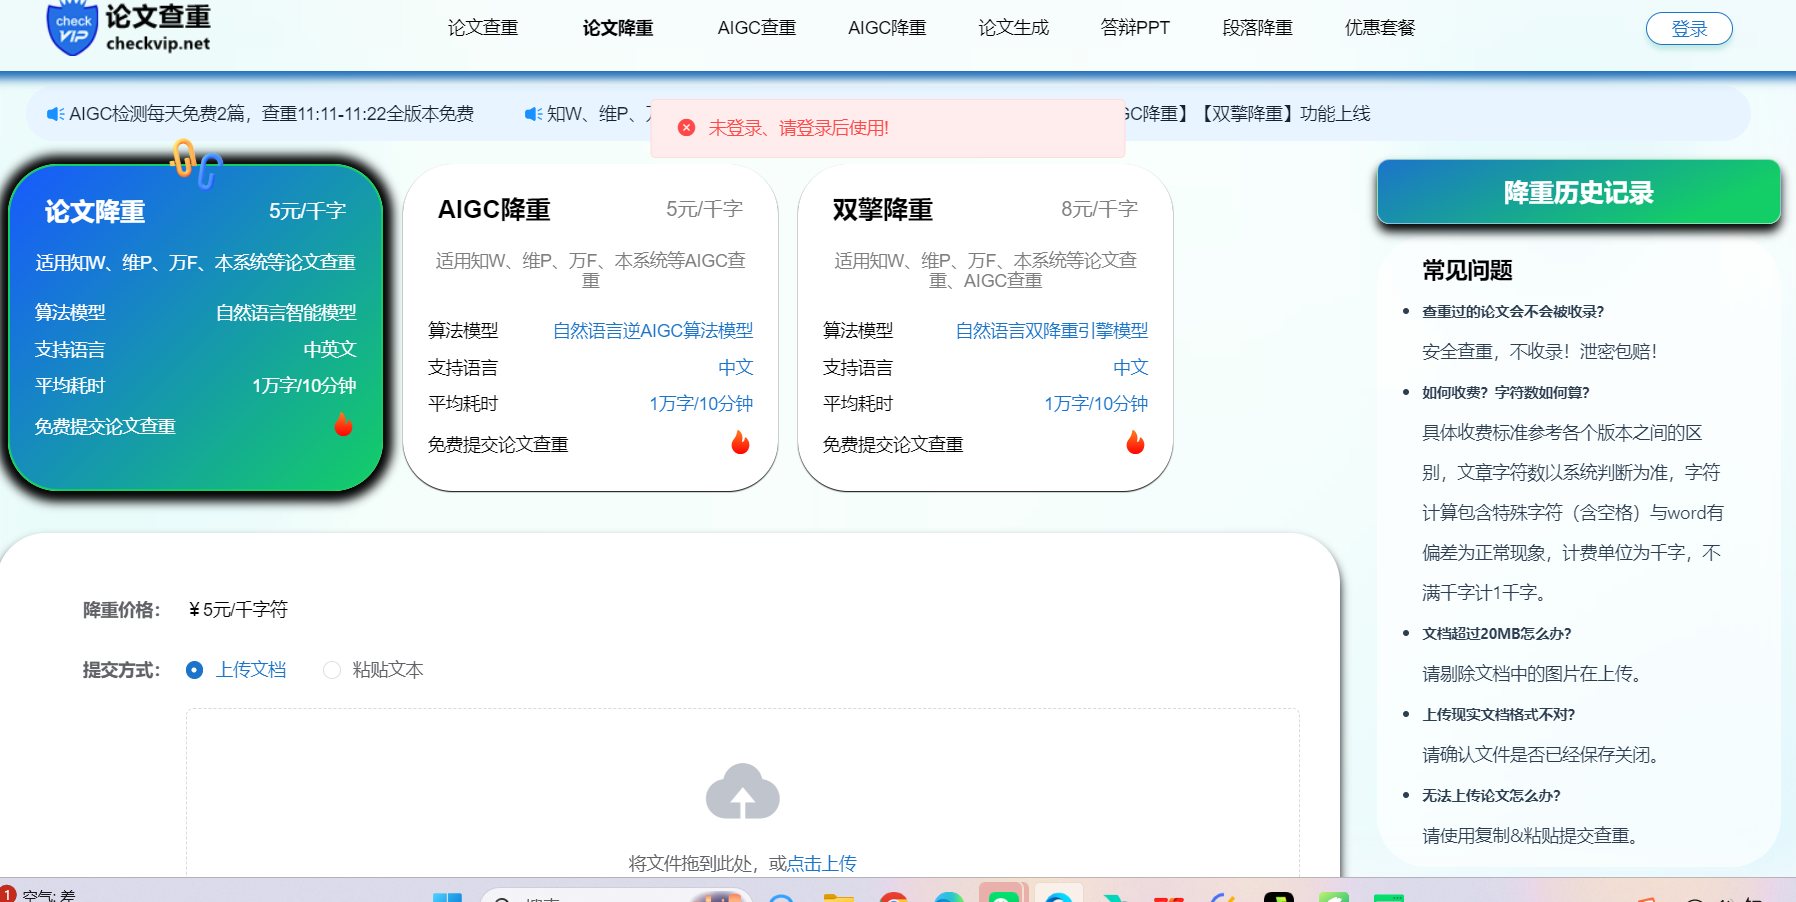This screenshot has width=1796, height=902.
Task: Open the 优惠套餐 menu item
Action: pyautogui.click(x=1380, y=28)
